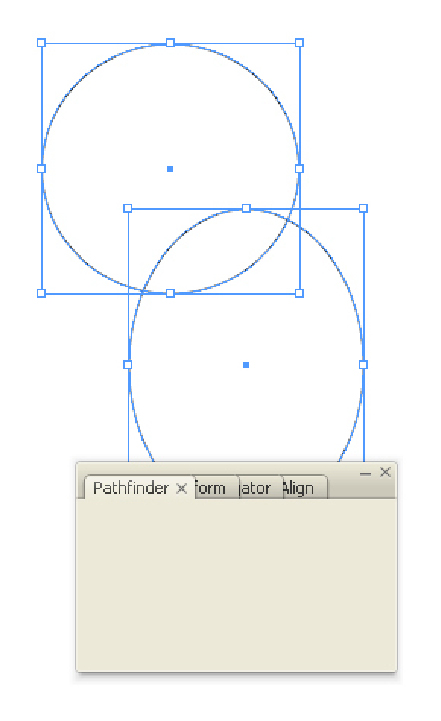The height and width of the screenshot is (721, 441).
Task: Select right-middle handle of lower ellipse
Action: click(x=363, y=365)
